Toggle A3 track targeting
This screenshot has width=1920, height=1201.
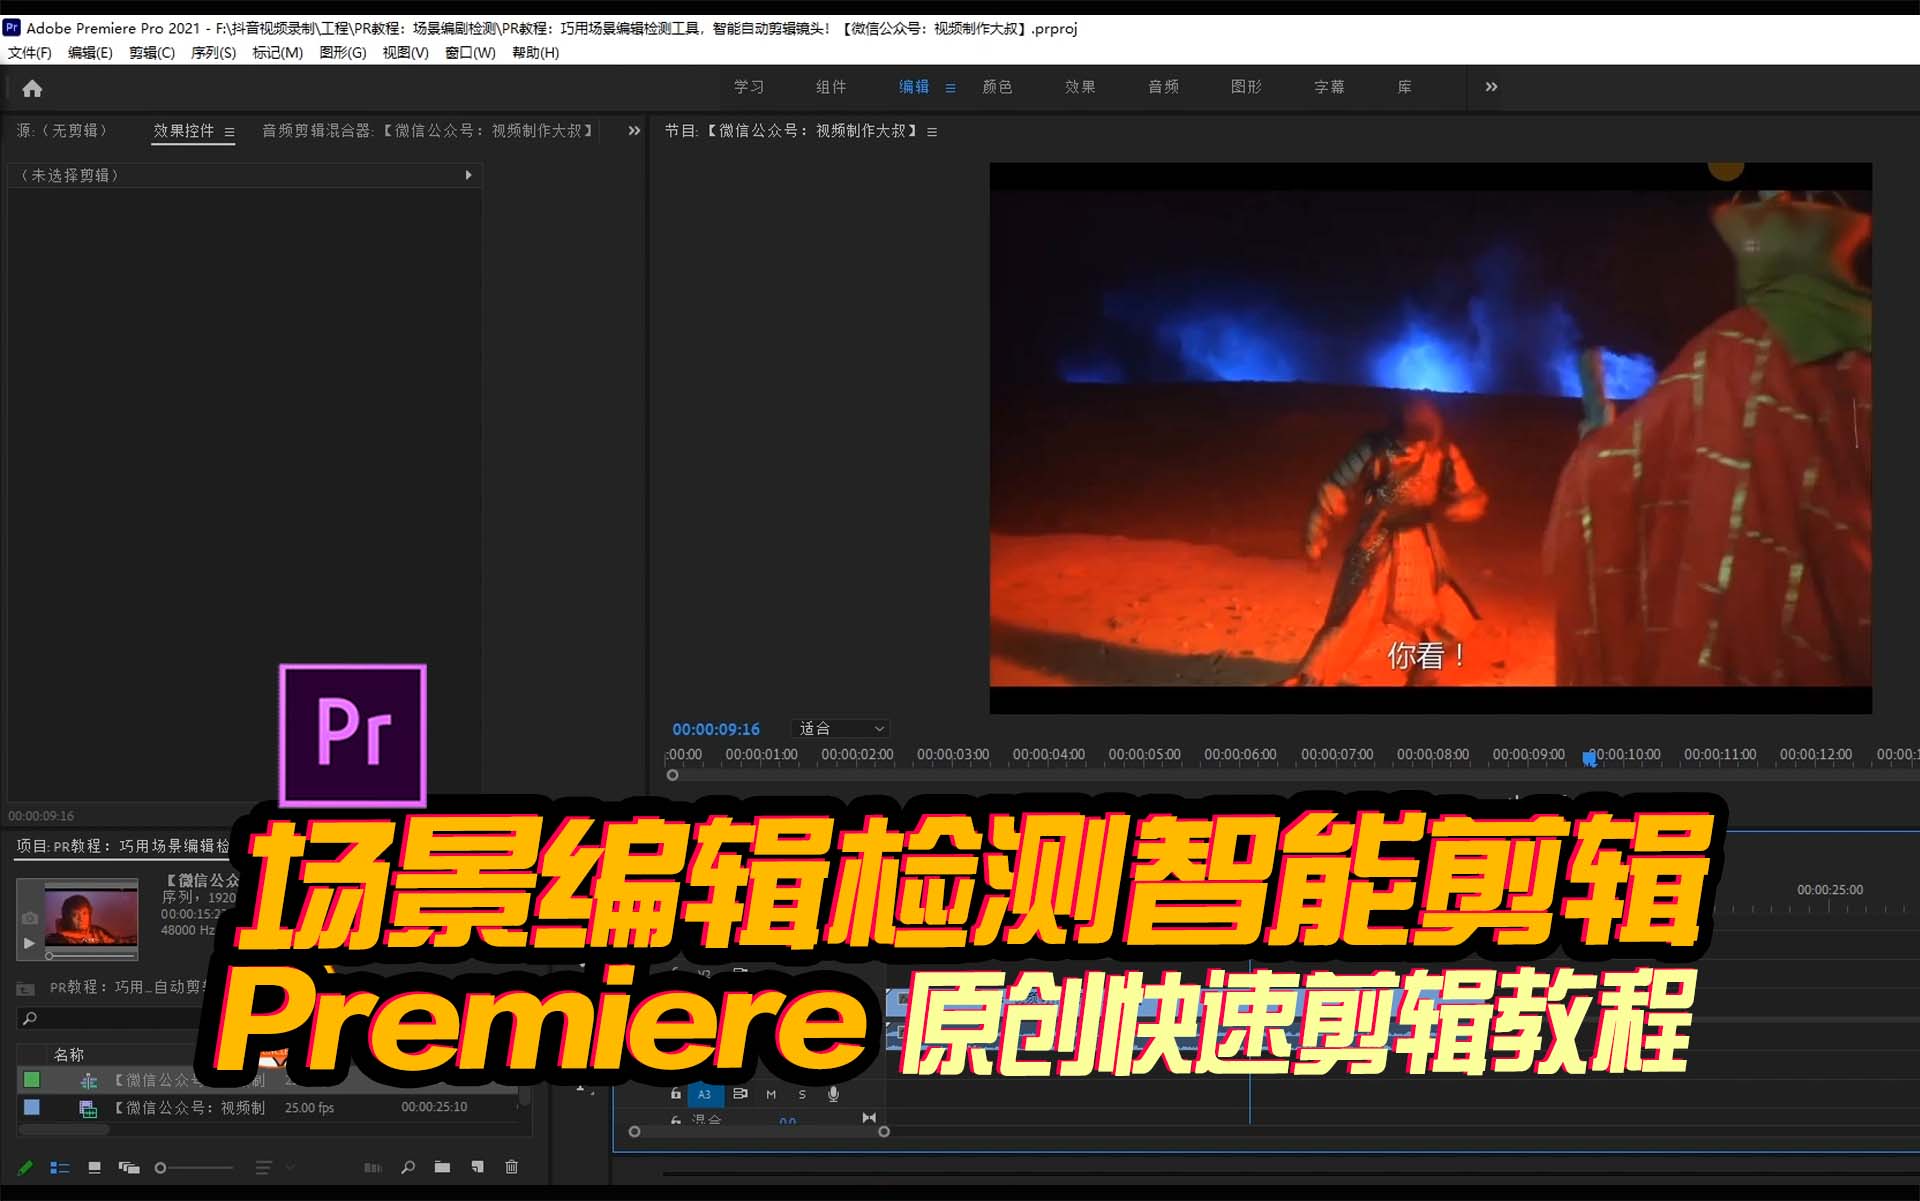coord(705,1095)
